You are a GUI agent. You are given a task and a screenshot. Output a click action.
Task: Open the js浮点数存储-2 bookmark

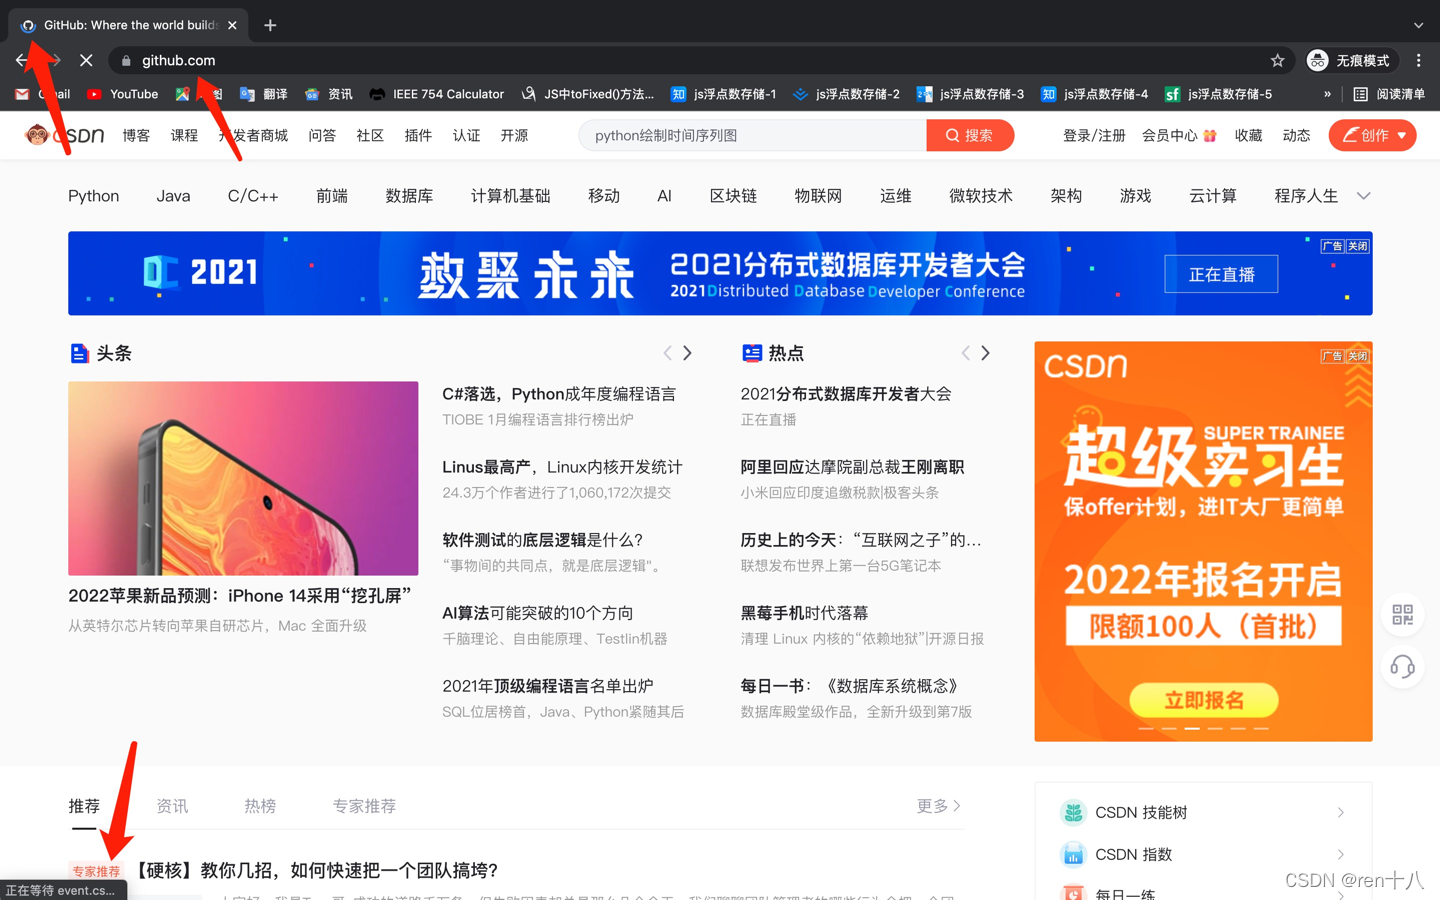pos(846,94)
